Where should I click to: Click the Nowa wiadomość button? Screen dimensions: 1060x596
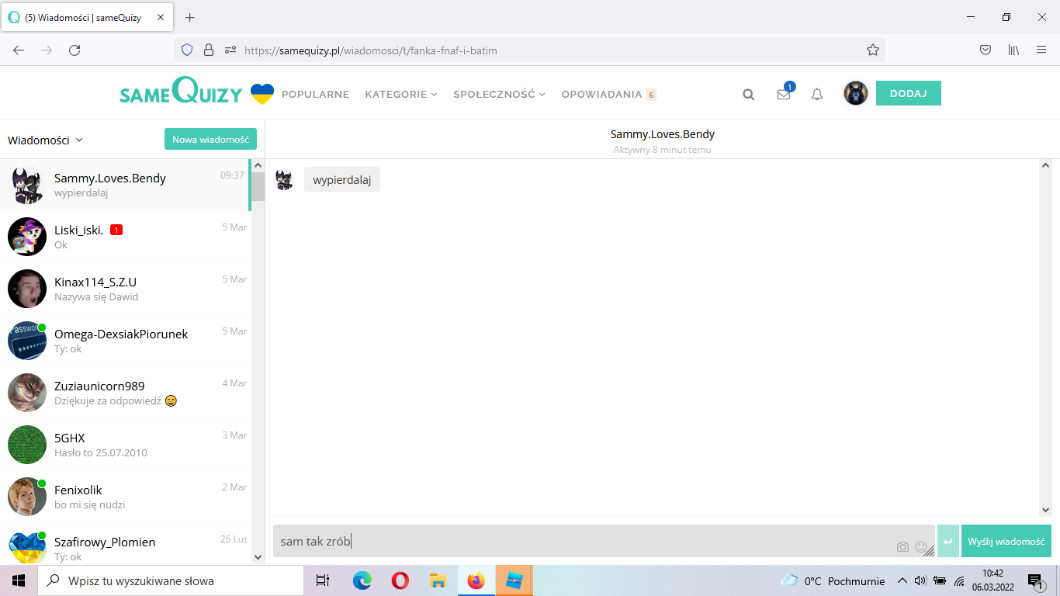tap(210, 139)
